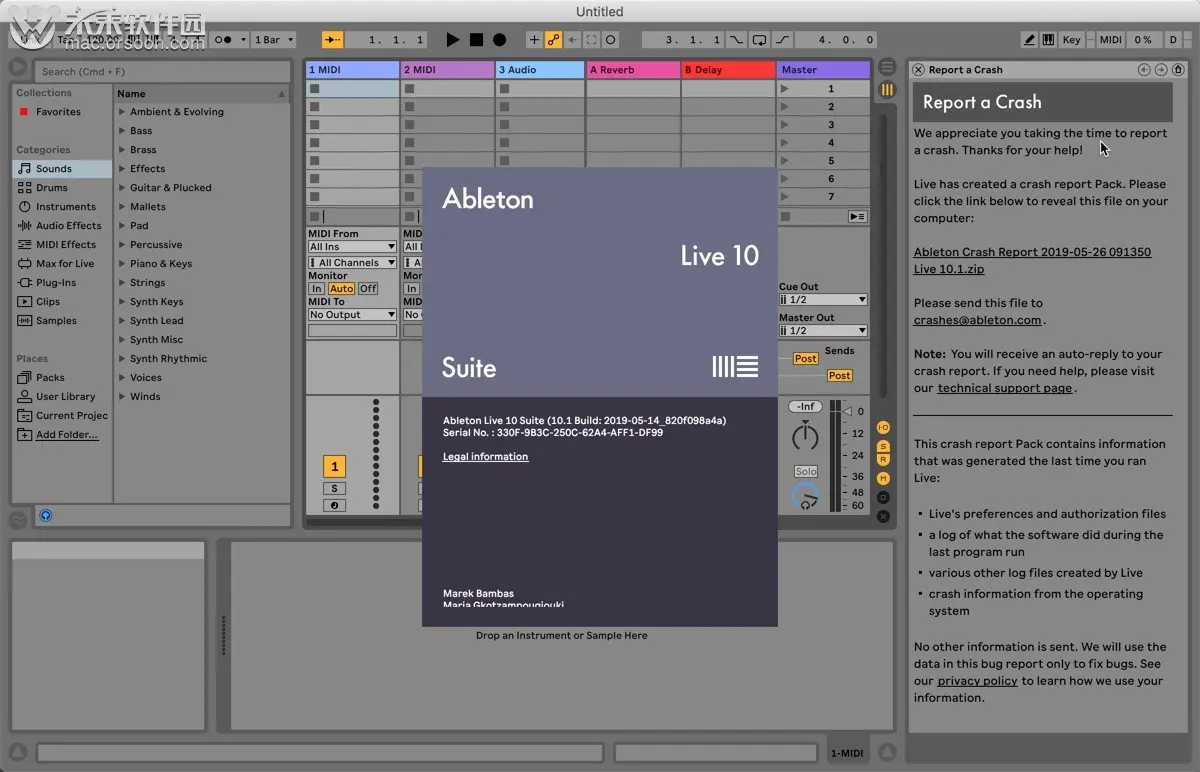Click the CPU load 0 % meter

[x=1142, y=40]
